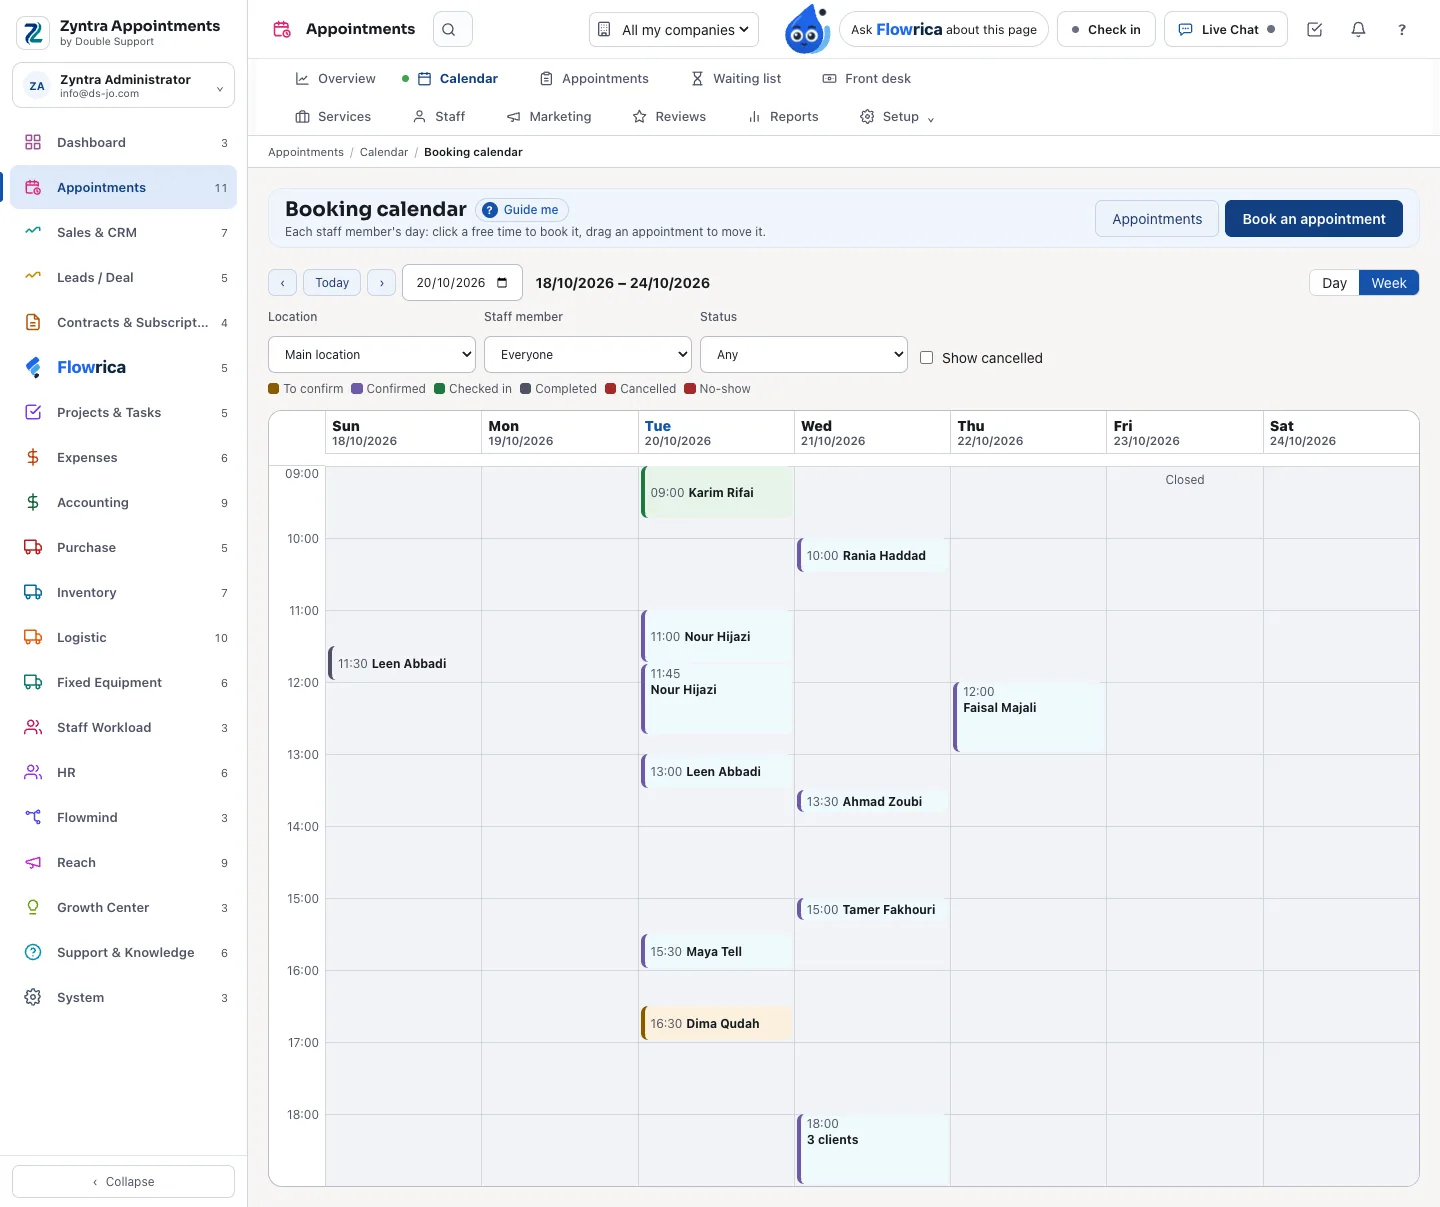Click the Guide me button
The height and width of the screenshot is (1207, 1440).
pyautogui.click(x=522, y=210)
